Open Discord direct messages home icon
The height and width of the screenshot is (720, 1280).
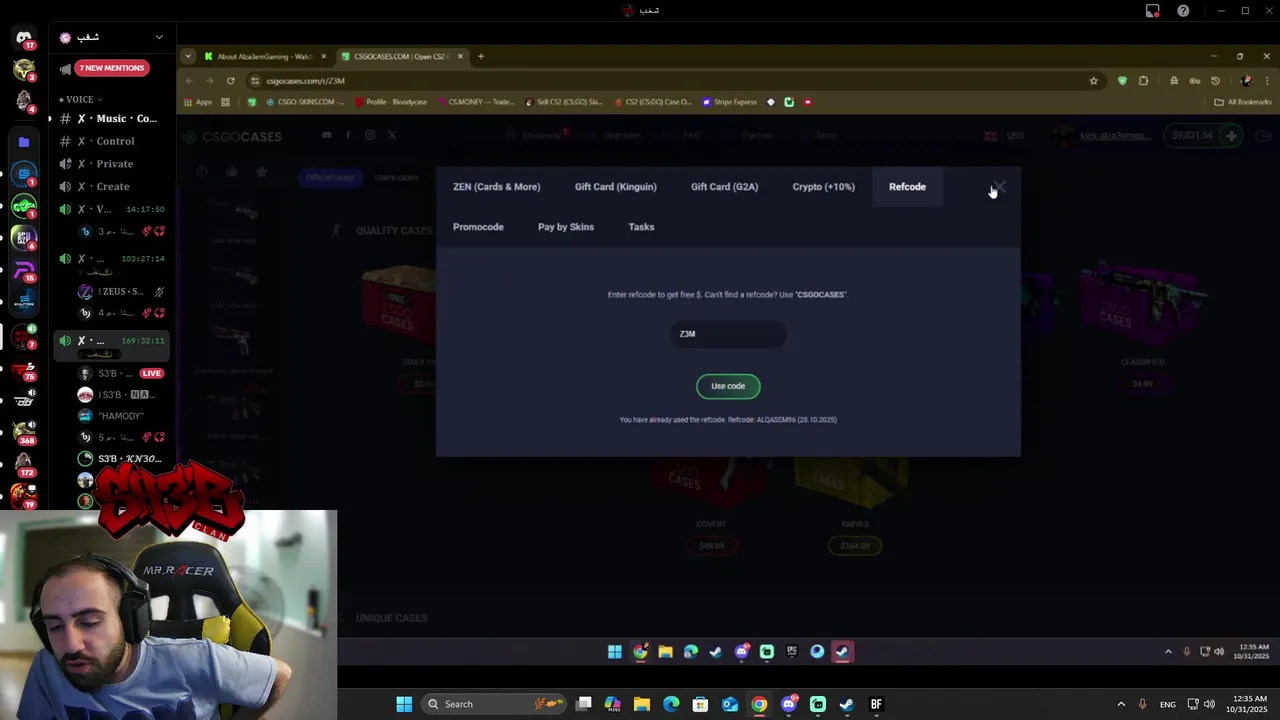24,38
